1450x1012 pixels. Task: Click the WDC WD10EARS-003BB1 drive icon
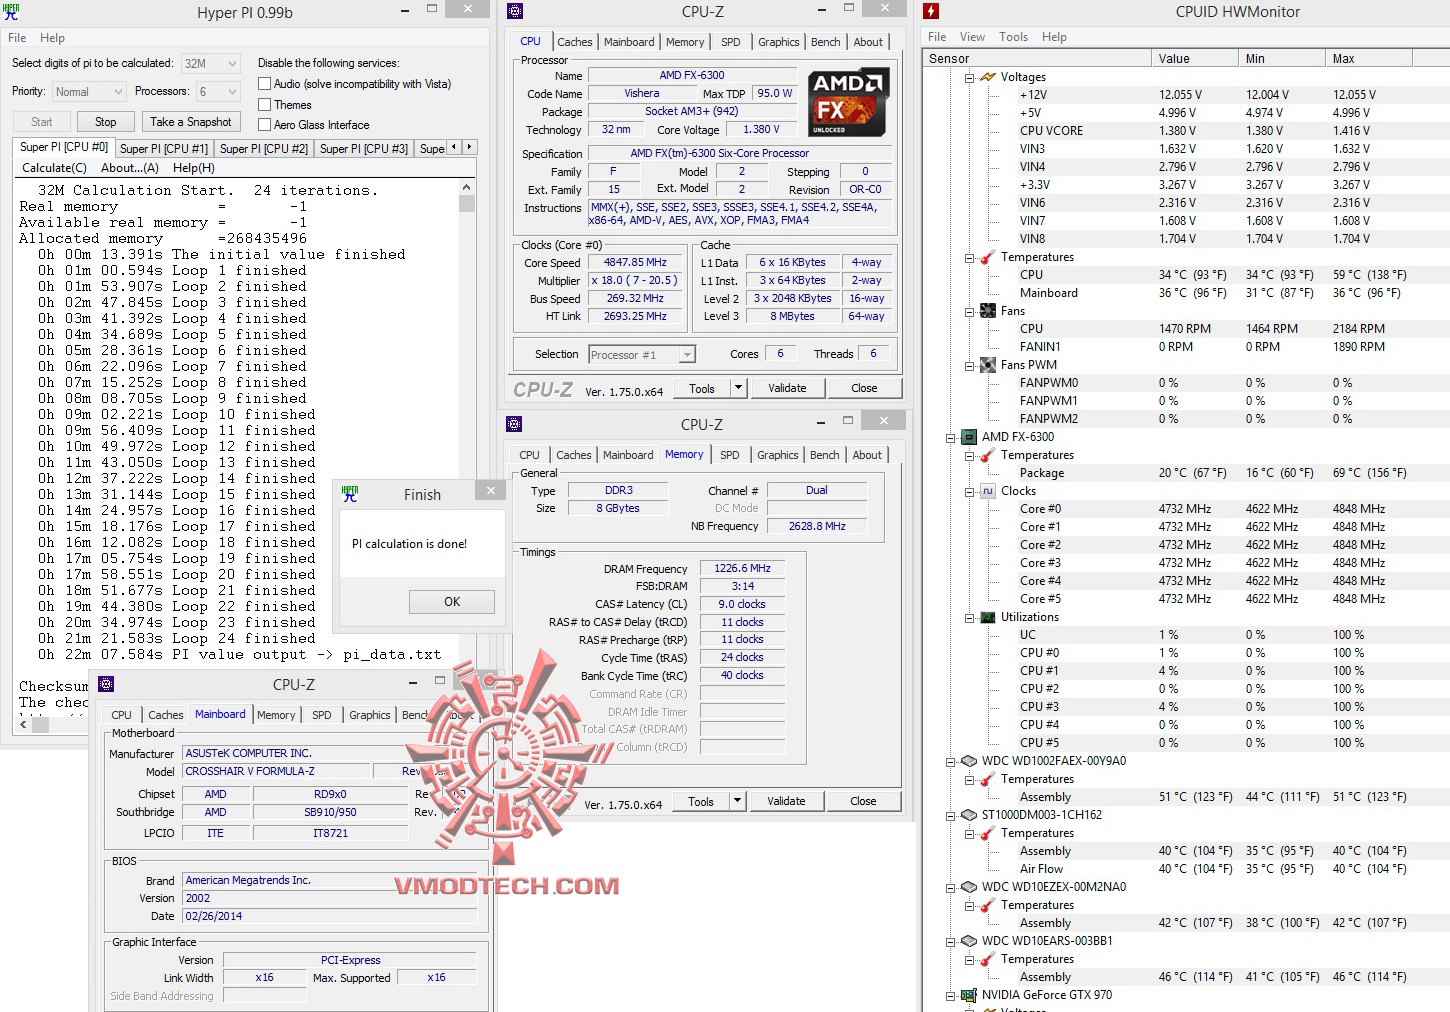[x=969, y=941]
